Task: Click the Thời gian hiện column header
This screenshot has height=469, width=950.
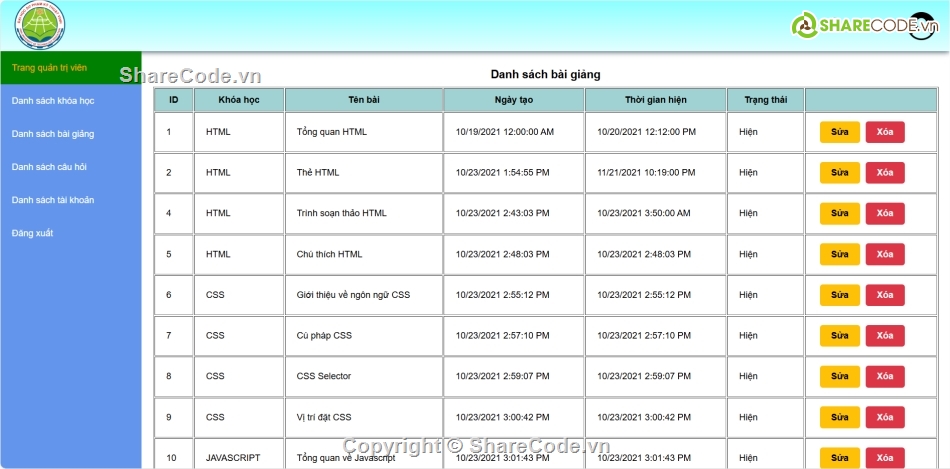Action: (656, 100)
